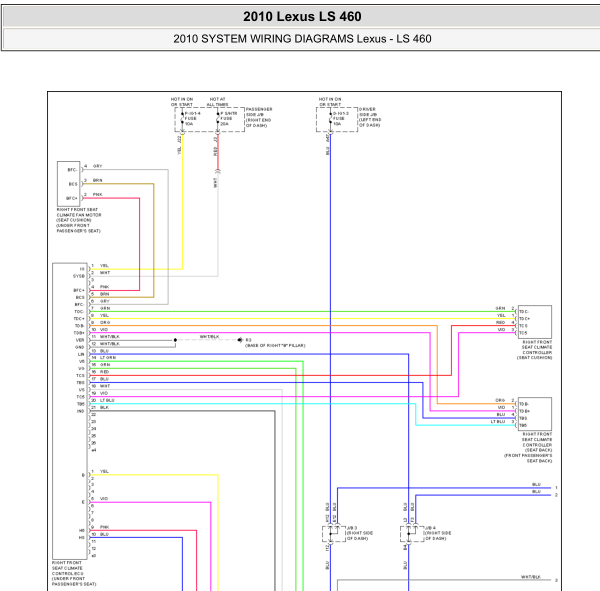Select the P-IG1-4 FUSE 10A label
The width and height of the screenshot is (600, 591).
coord(192,119)
